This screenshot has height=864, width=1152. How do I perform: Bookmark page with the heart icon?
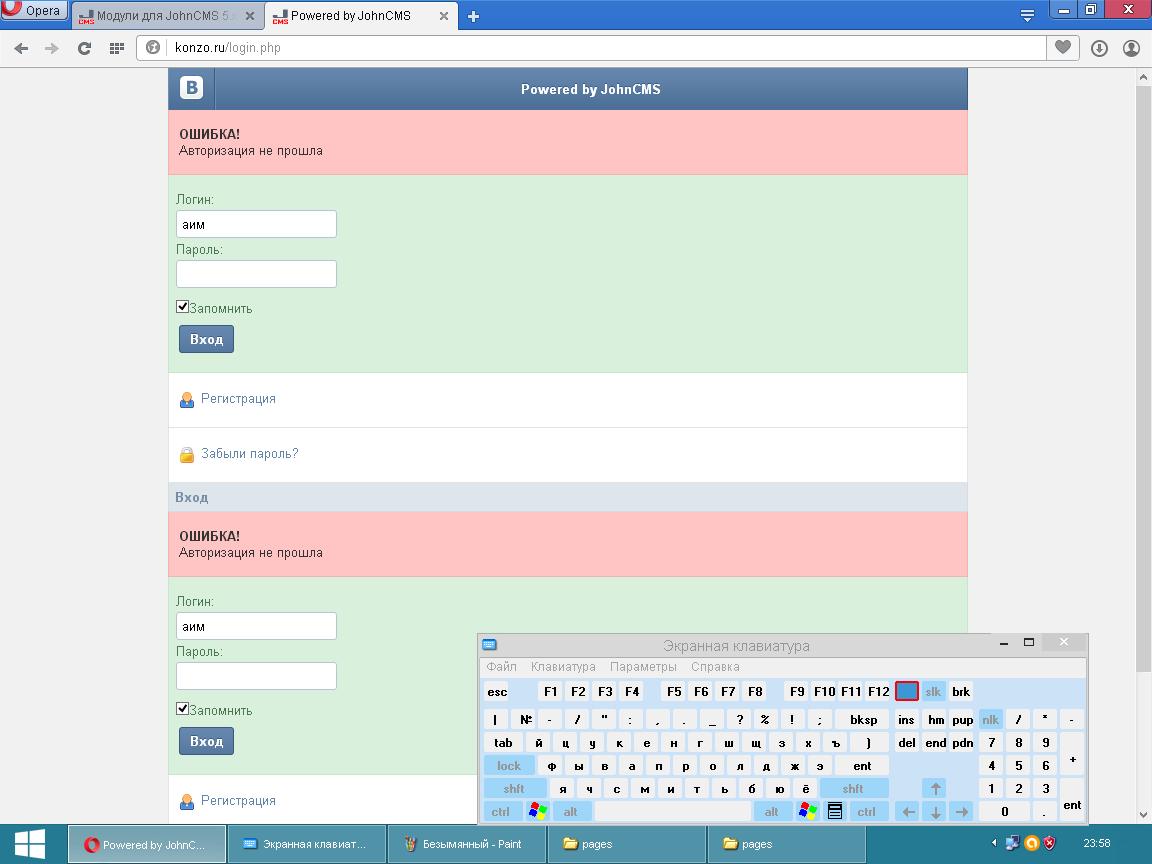point(1062,47)
